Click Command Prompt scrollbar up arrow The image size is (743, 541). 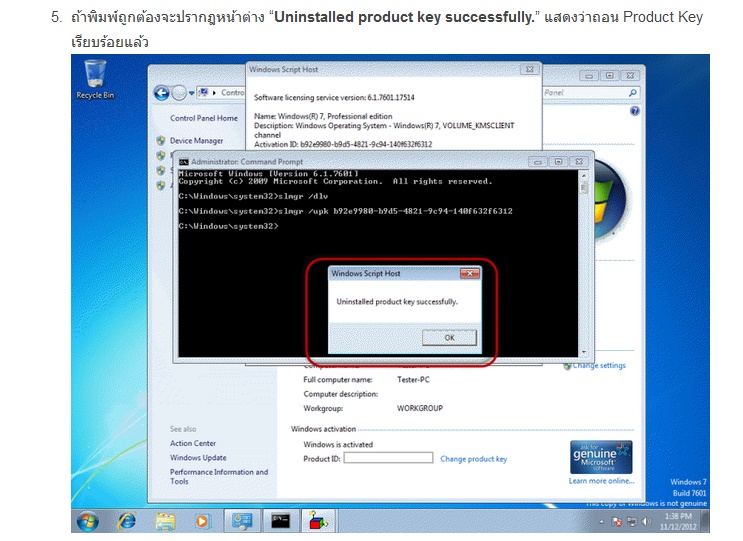(x=584, y=175)
